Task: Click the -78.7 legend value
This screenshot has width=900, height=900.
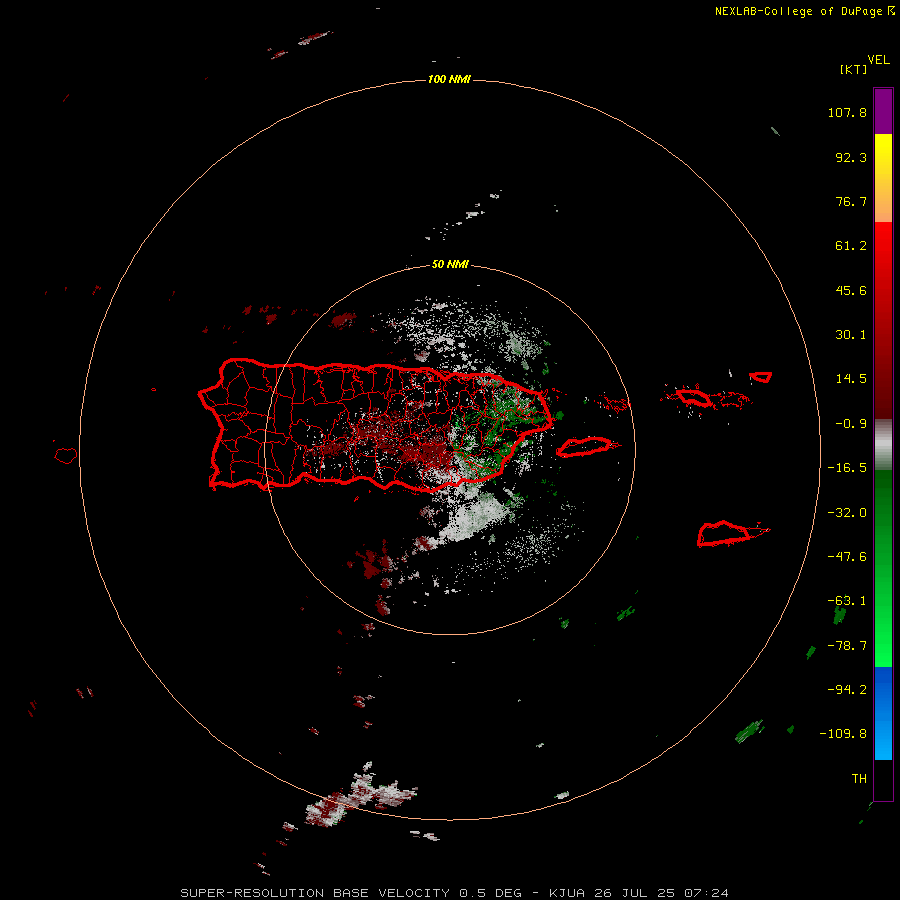Action: coord(847,646)
